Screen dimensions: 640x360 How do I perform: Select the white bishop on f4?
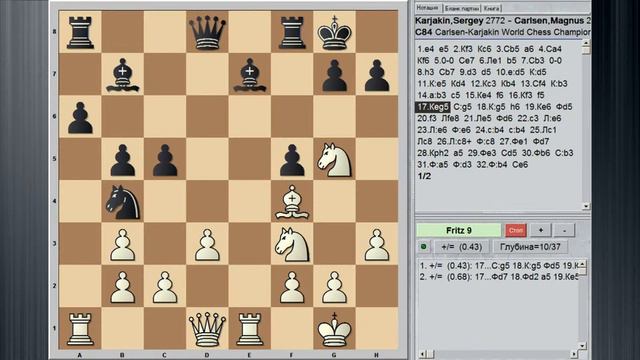click(292, 202)
